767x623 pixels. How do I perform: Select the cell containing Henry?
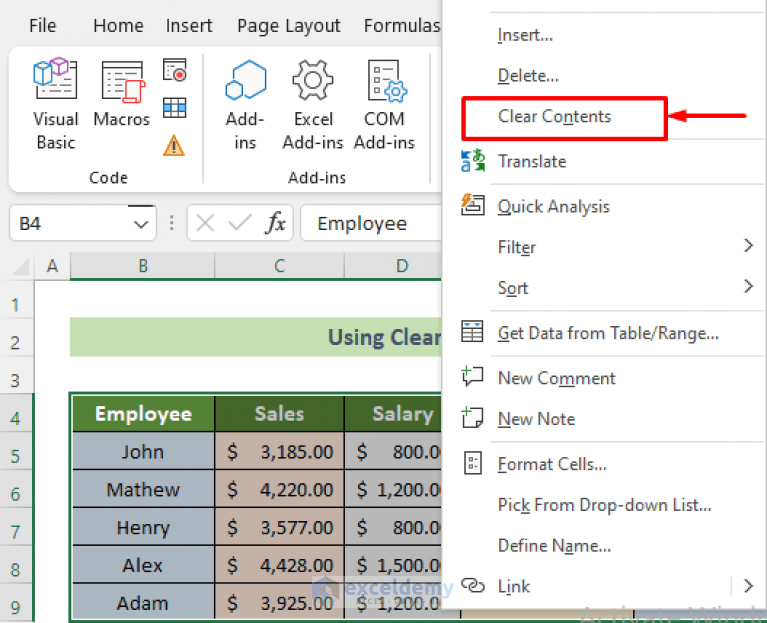[143, 527]
